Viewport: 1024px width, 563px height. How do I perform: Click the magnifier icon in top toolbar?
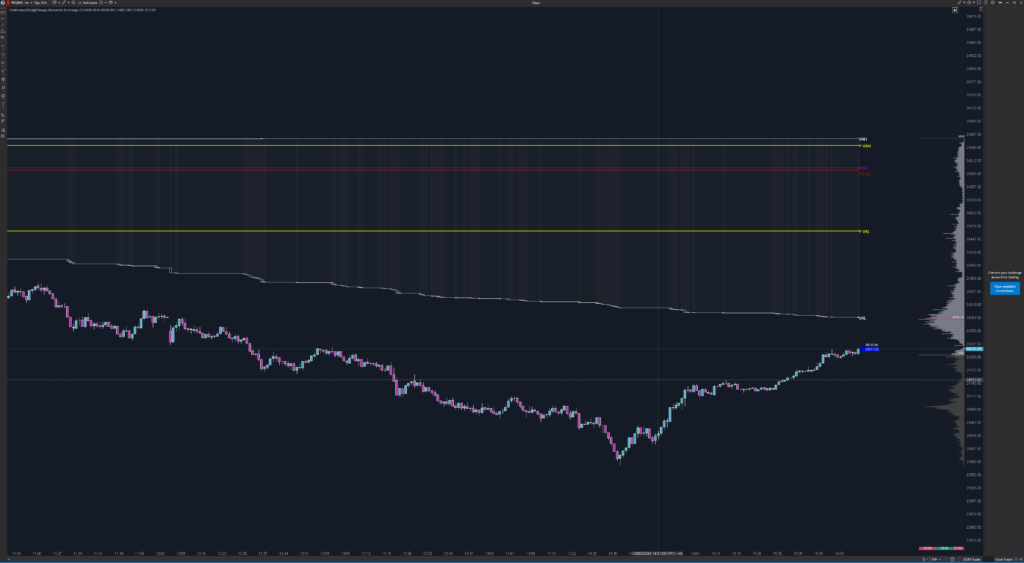73,3
